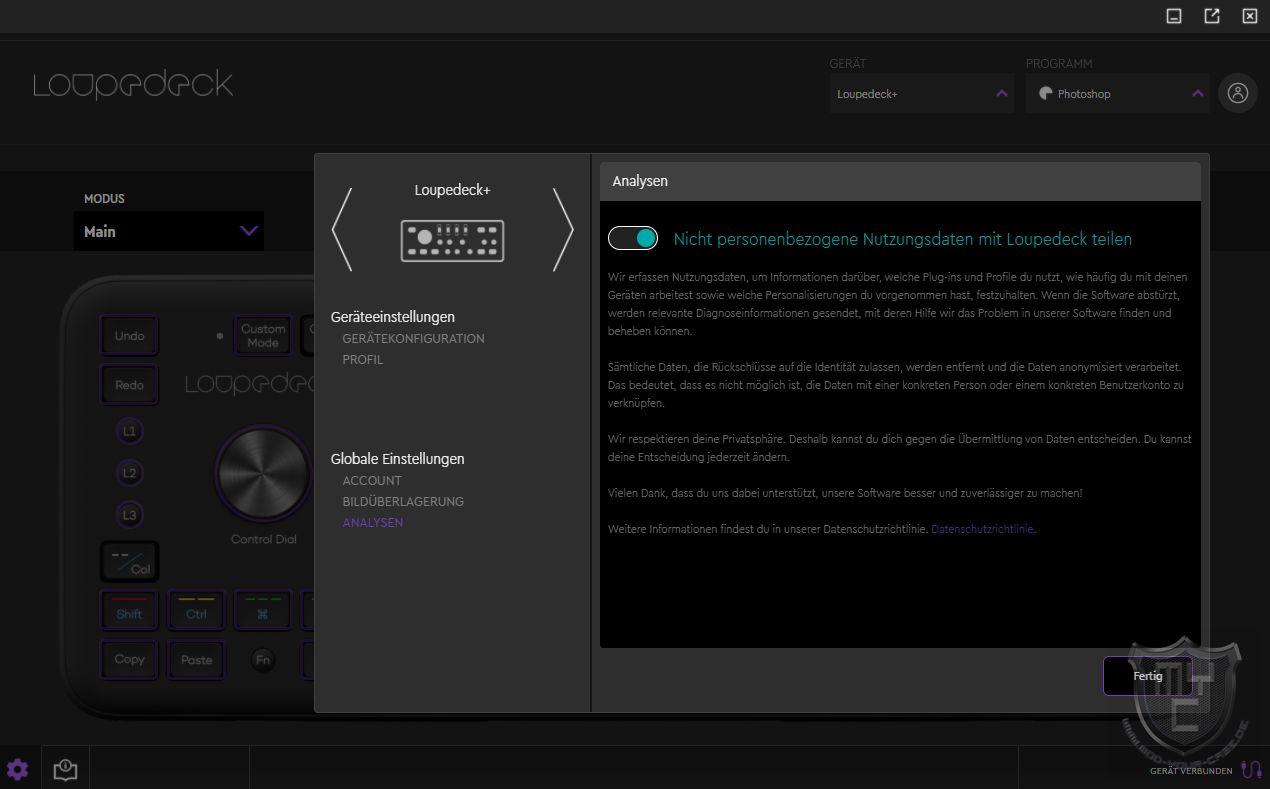Click the Loupedeck+ title above device image

click(453, 190)
